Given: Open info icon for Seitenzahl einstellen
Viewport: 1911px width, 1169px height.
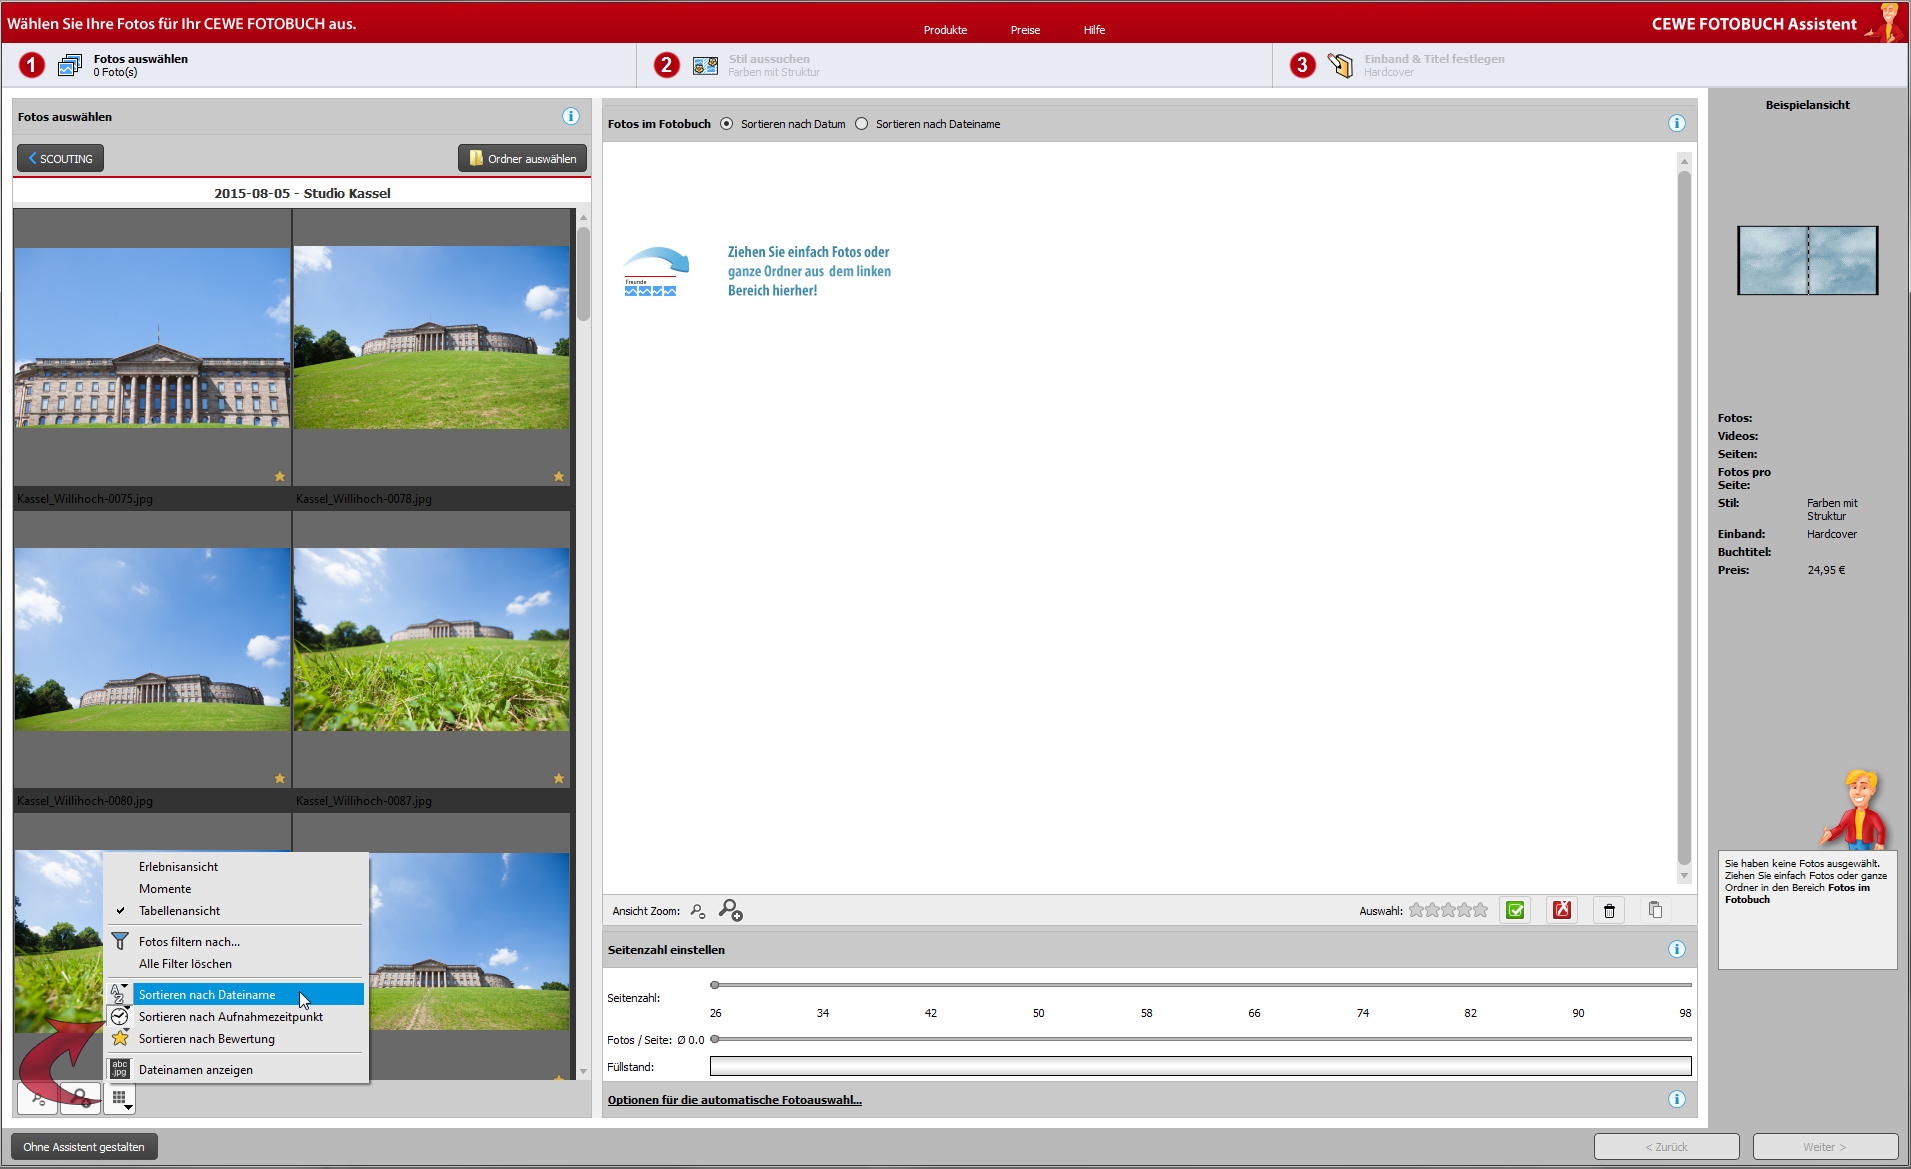Looking at the screenshot, I should (1676, 950).
